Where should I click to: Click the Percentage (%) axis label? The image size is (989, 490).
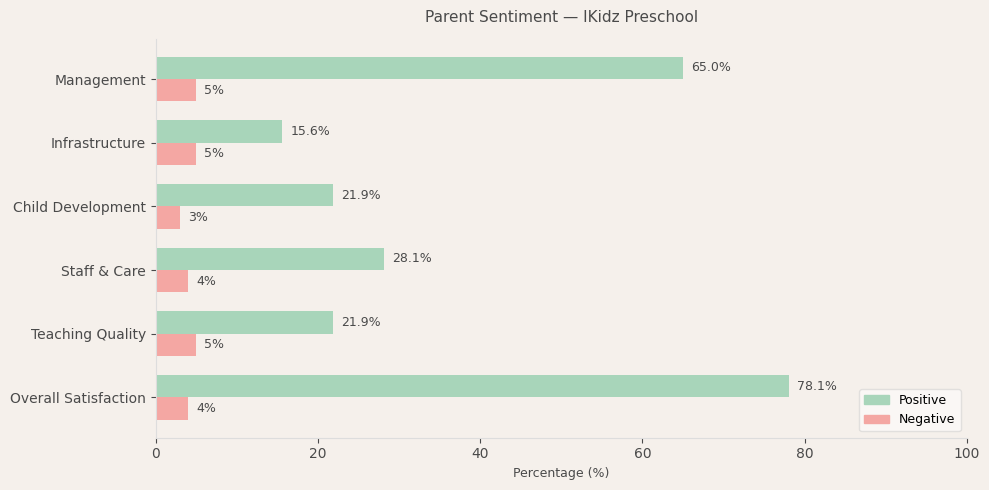(561, 473)
